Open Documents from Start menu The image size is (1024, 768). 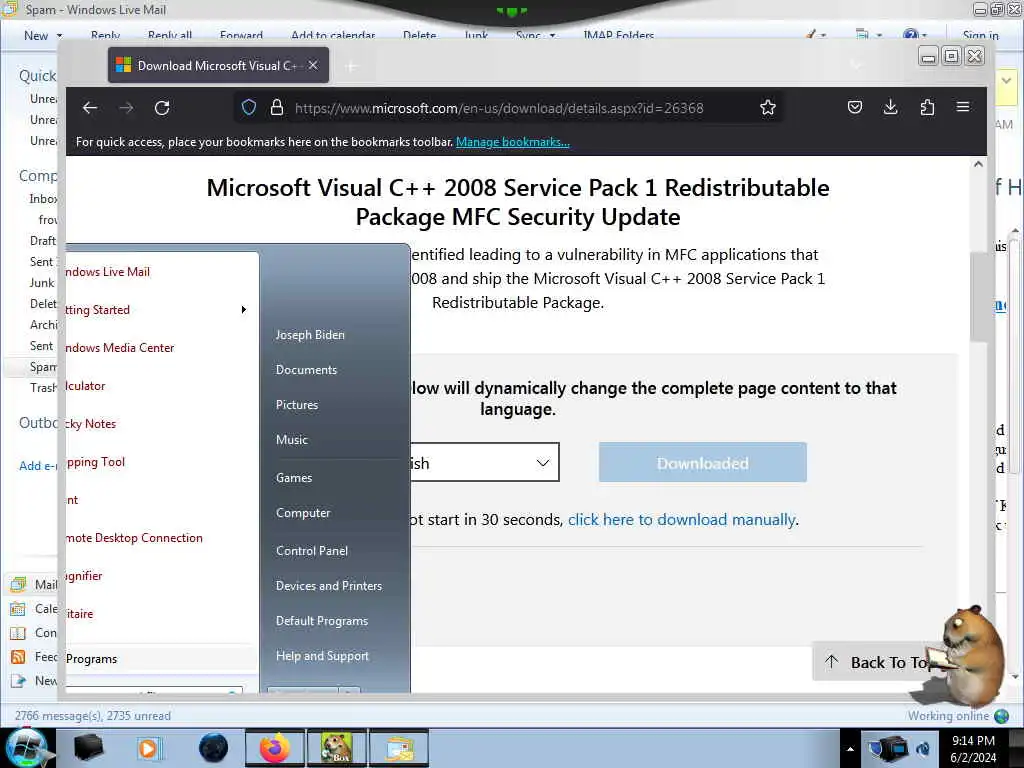(306, 370)
